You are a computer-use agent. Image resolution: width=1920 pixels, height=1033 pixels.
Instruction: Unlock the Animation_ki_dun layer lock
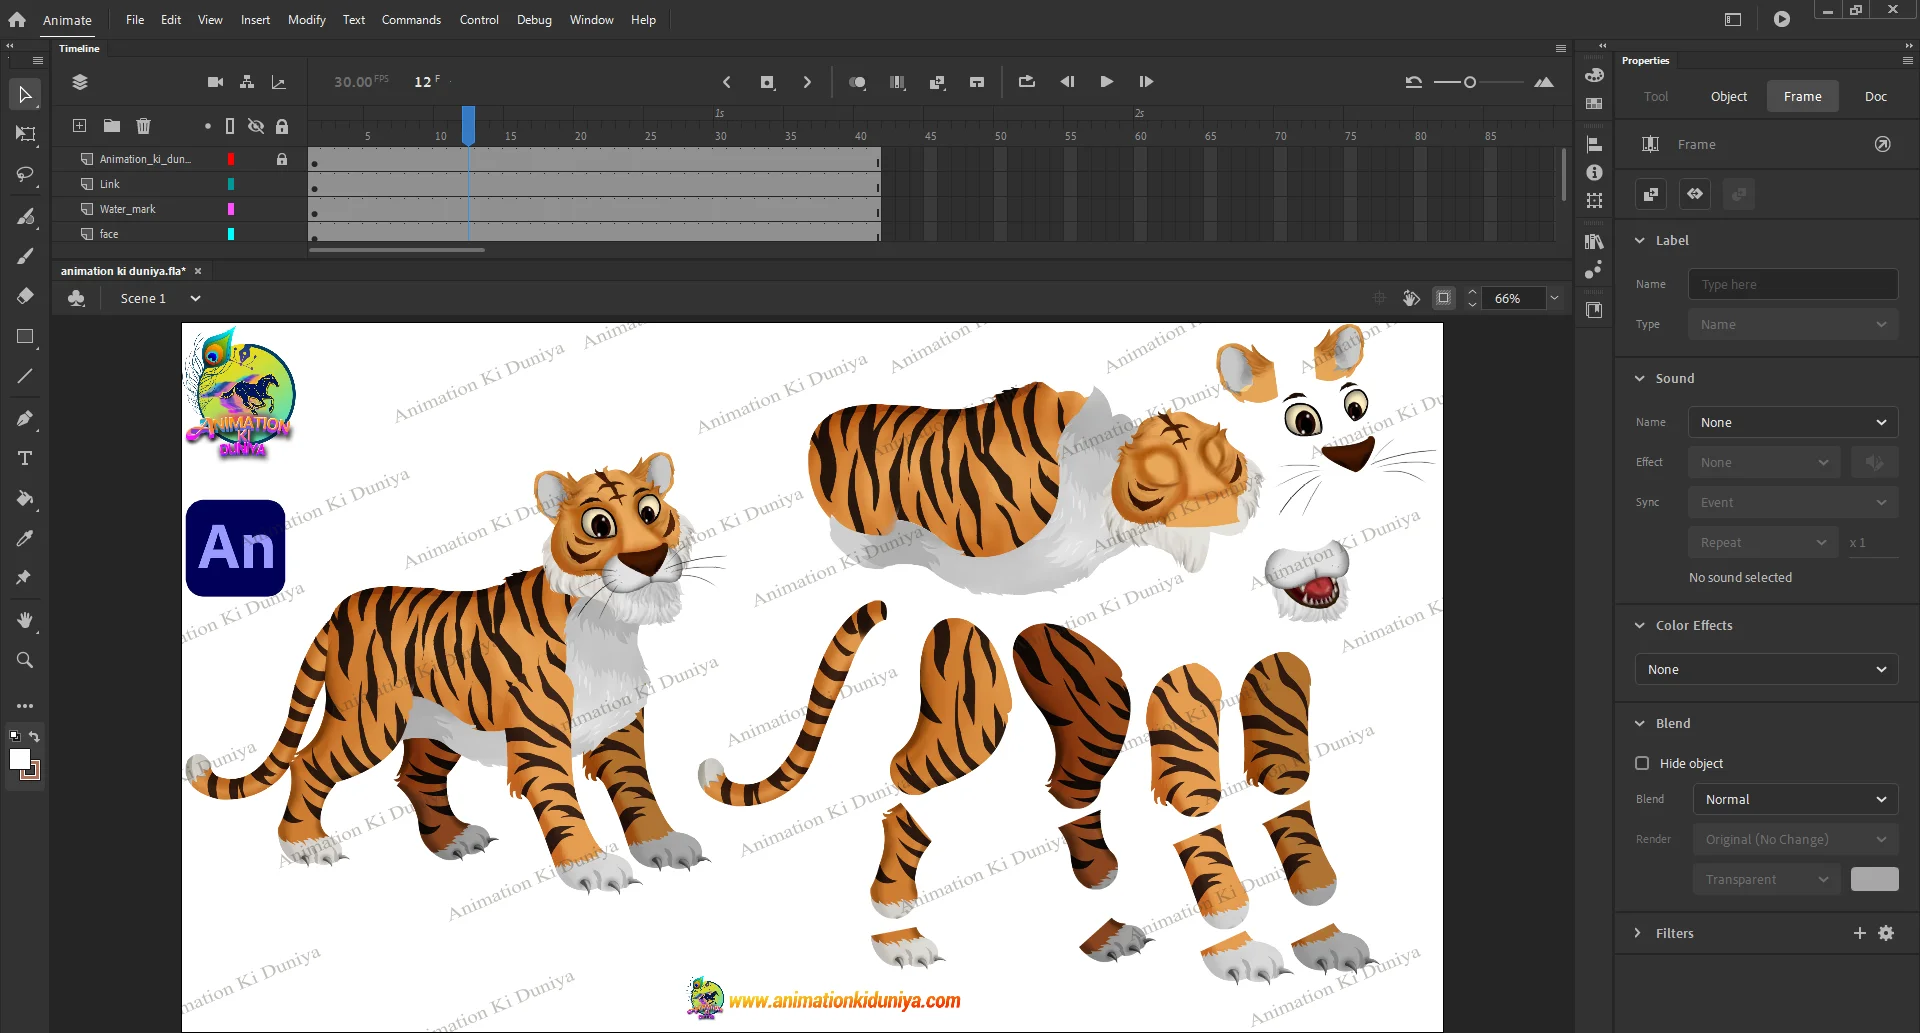click(282, 159)
